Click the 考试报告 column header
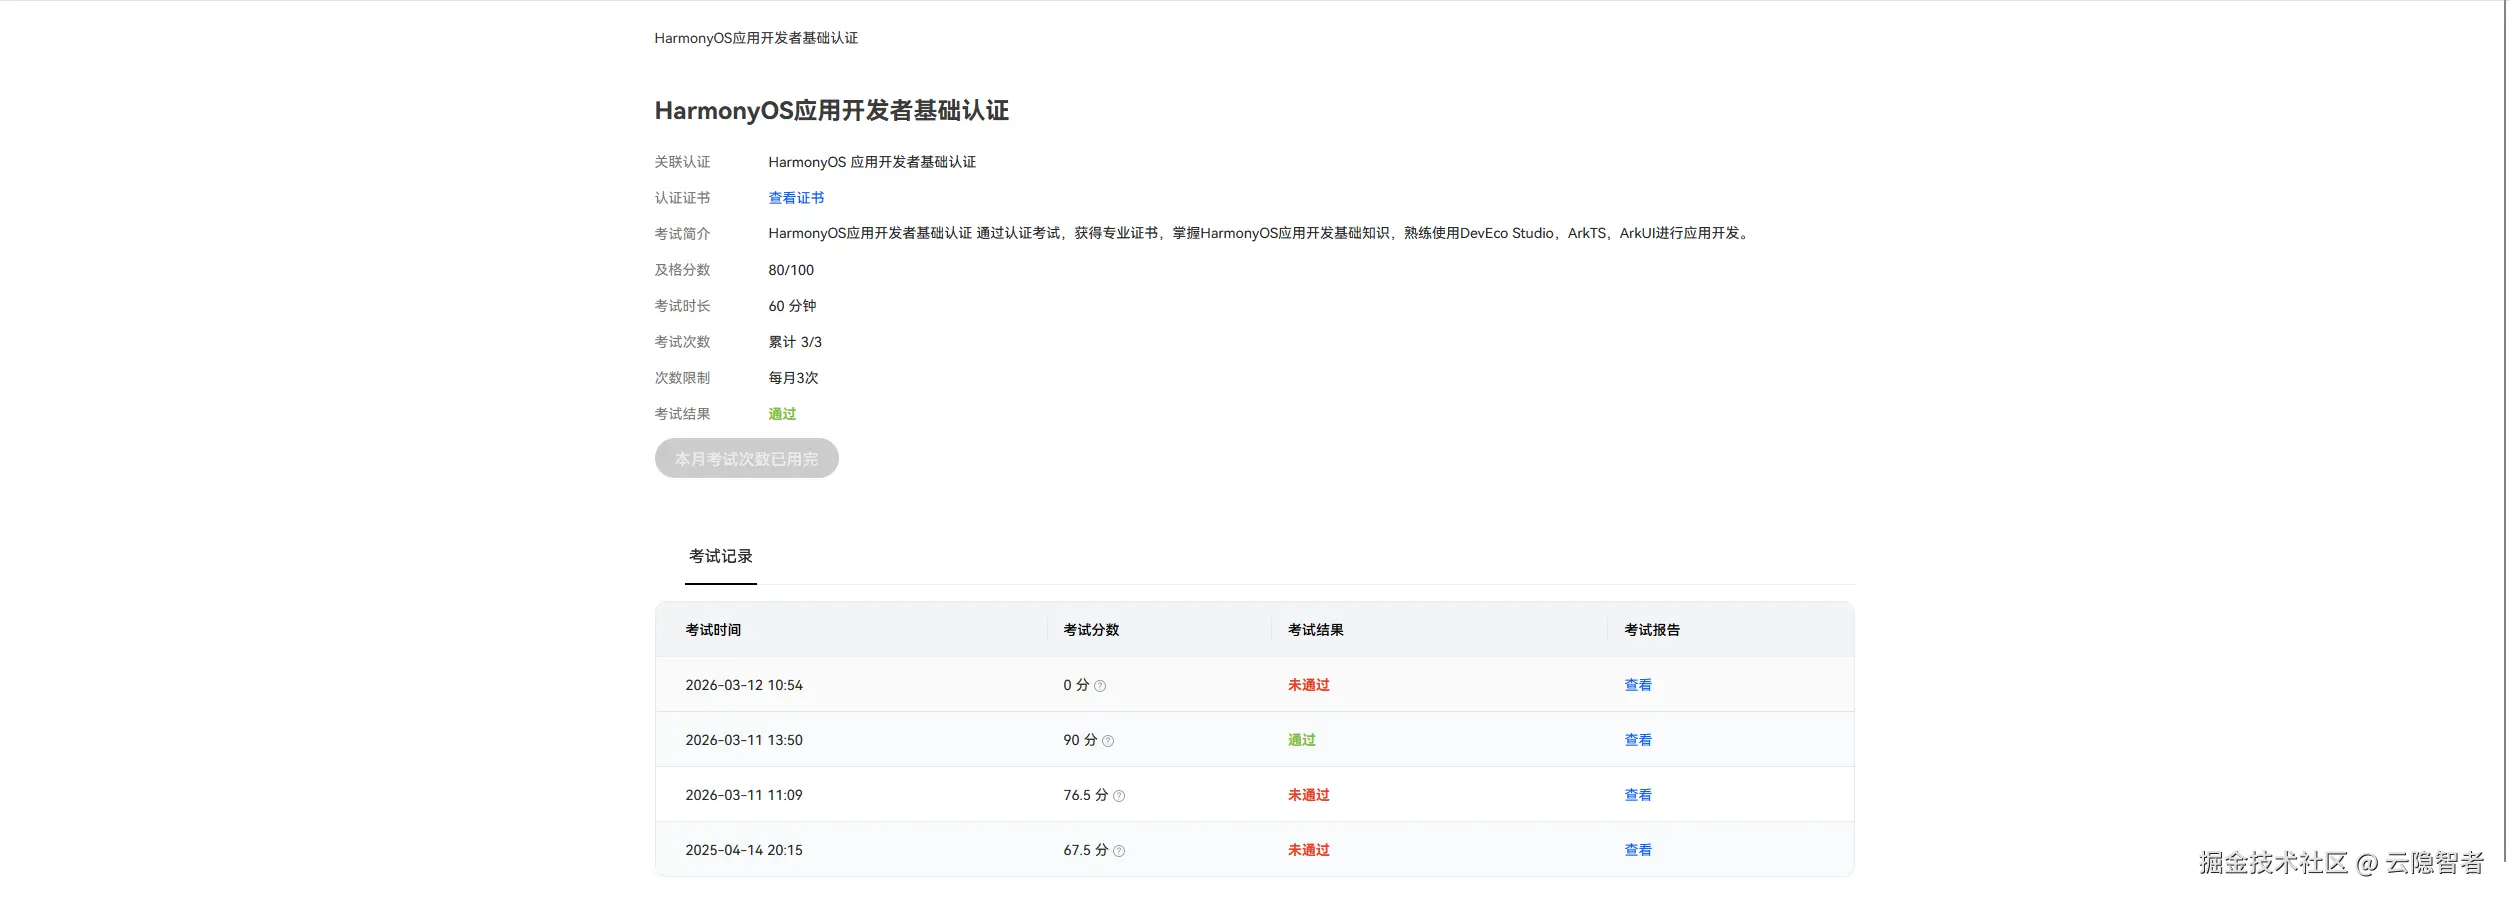The image size is (2509, 901). [1652, 630]
